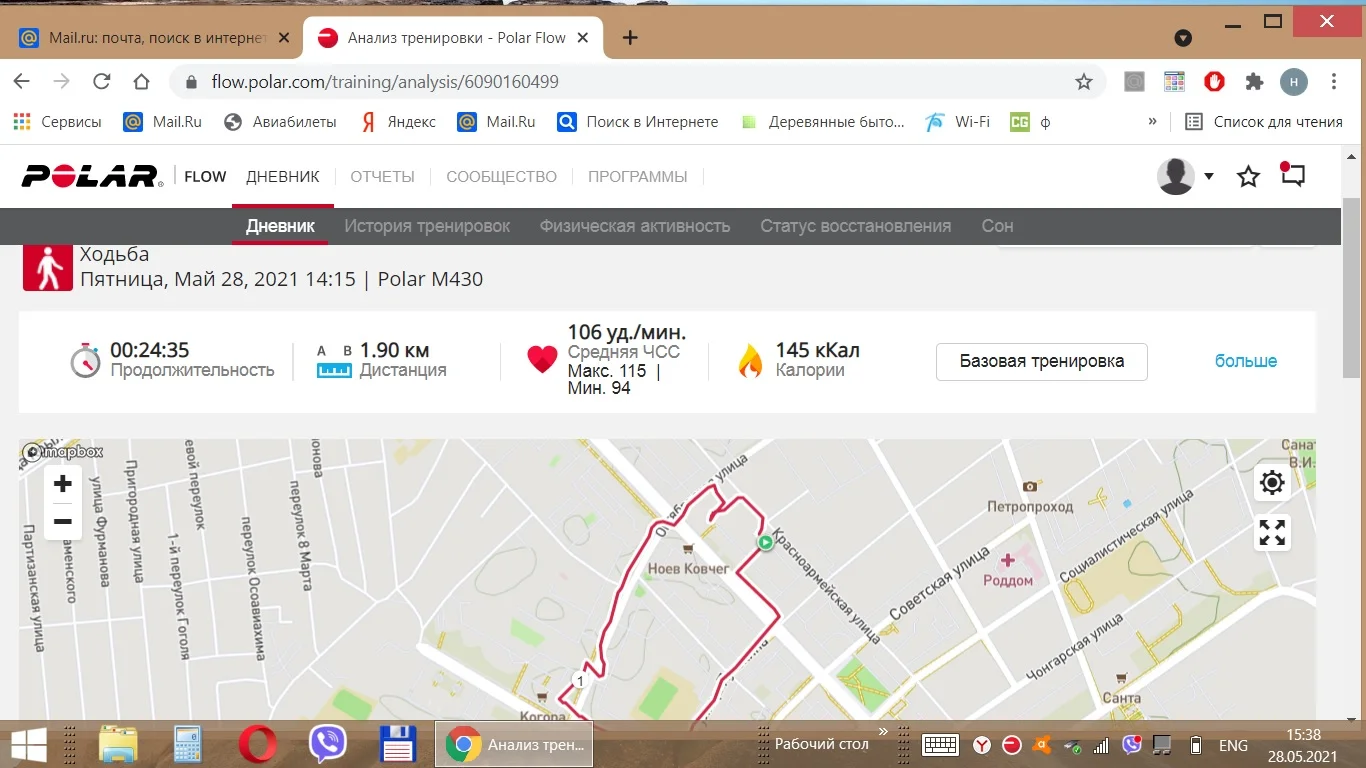Screen dimensions: 1366x768
Task: Open the AdBlock red hand extension
Action: [1214, 82]
